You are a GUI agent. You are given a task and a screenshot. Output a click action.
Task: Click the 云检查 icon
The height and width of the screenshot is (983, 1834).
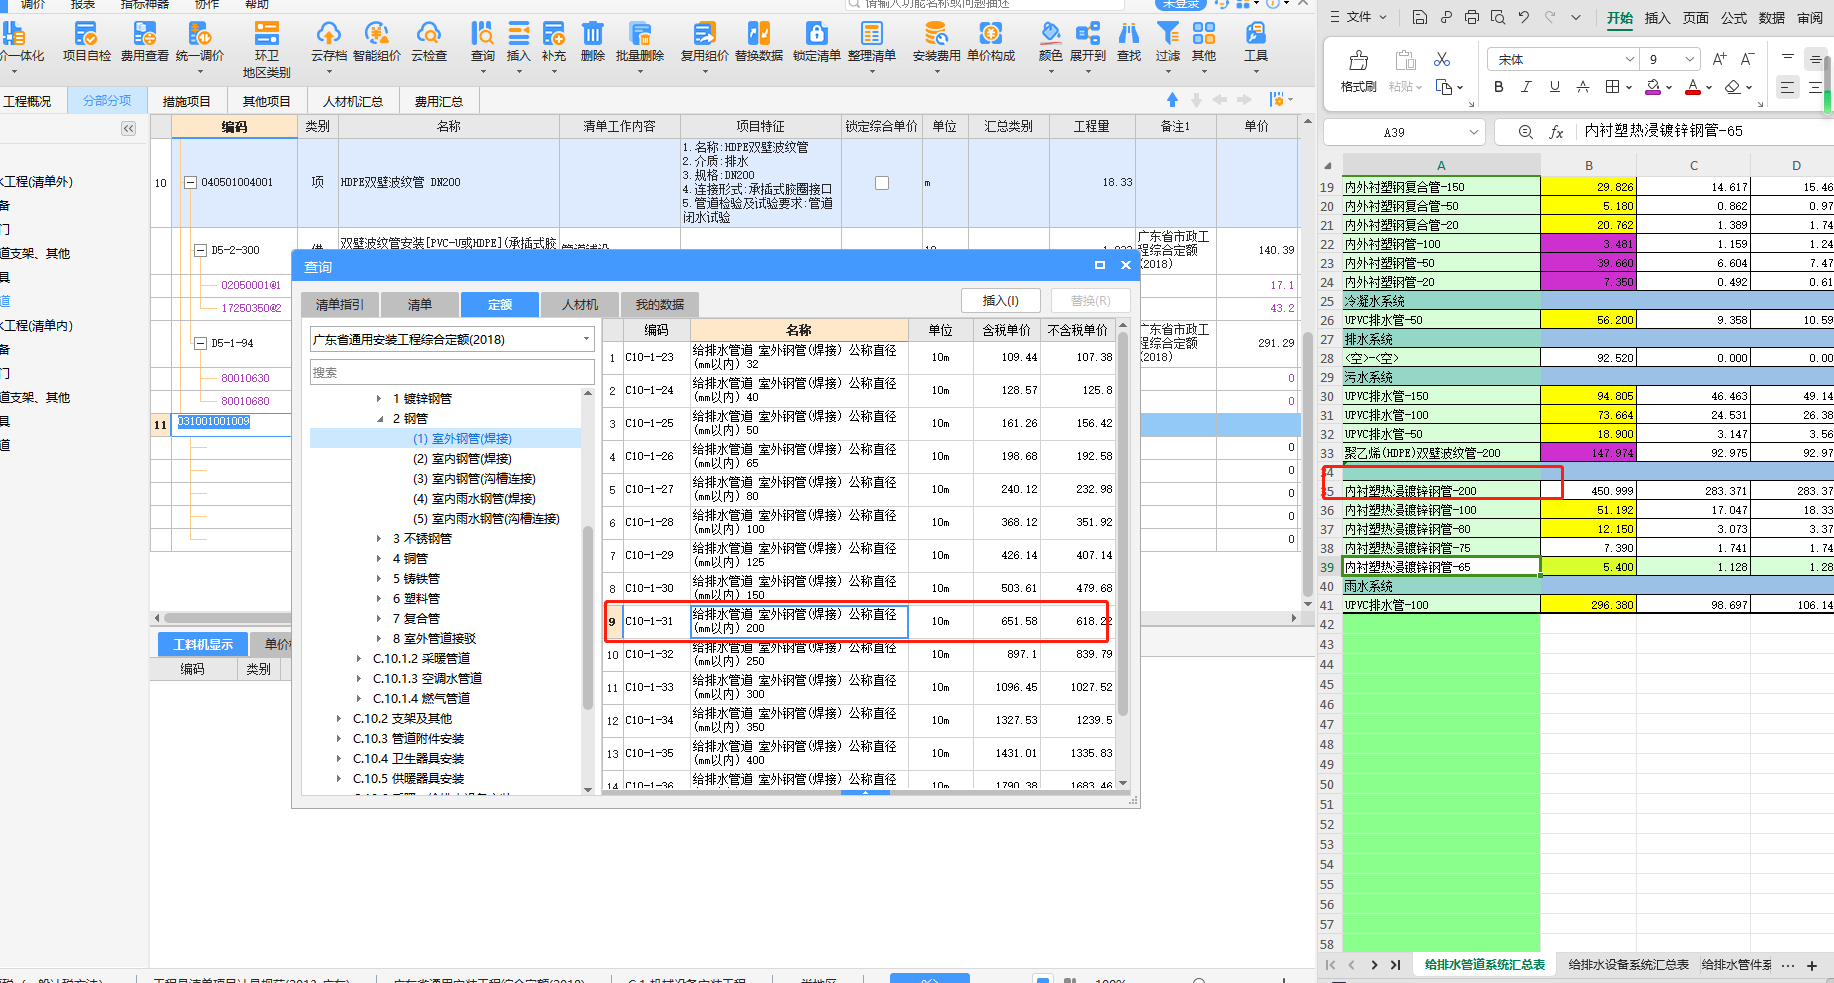click(429, 42)
